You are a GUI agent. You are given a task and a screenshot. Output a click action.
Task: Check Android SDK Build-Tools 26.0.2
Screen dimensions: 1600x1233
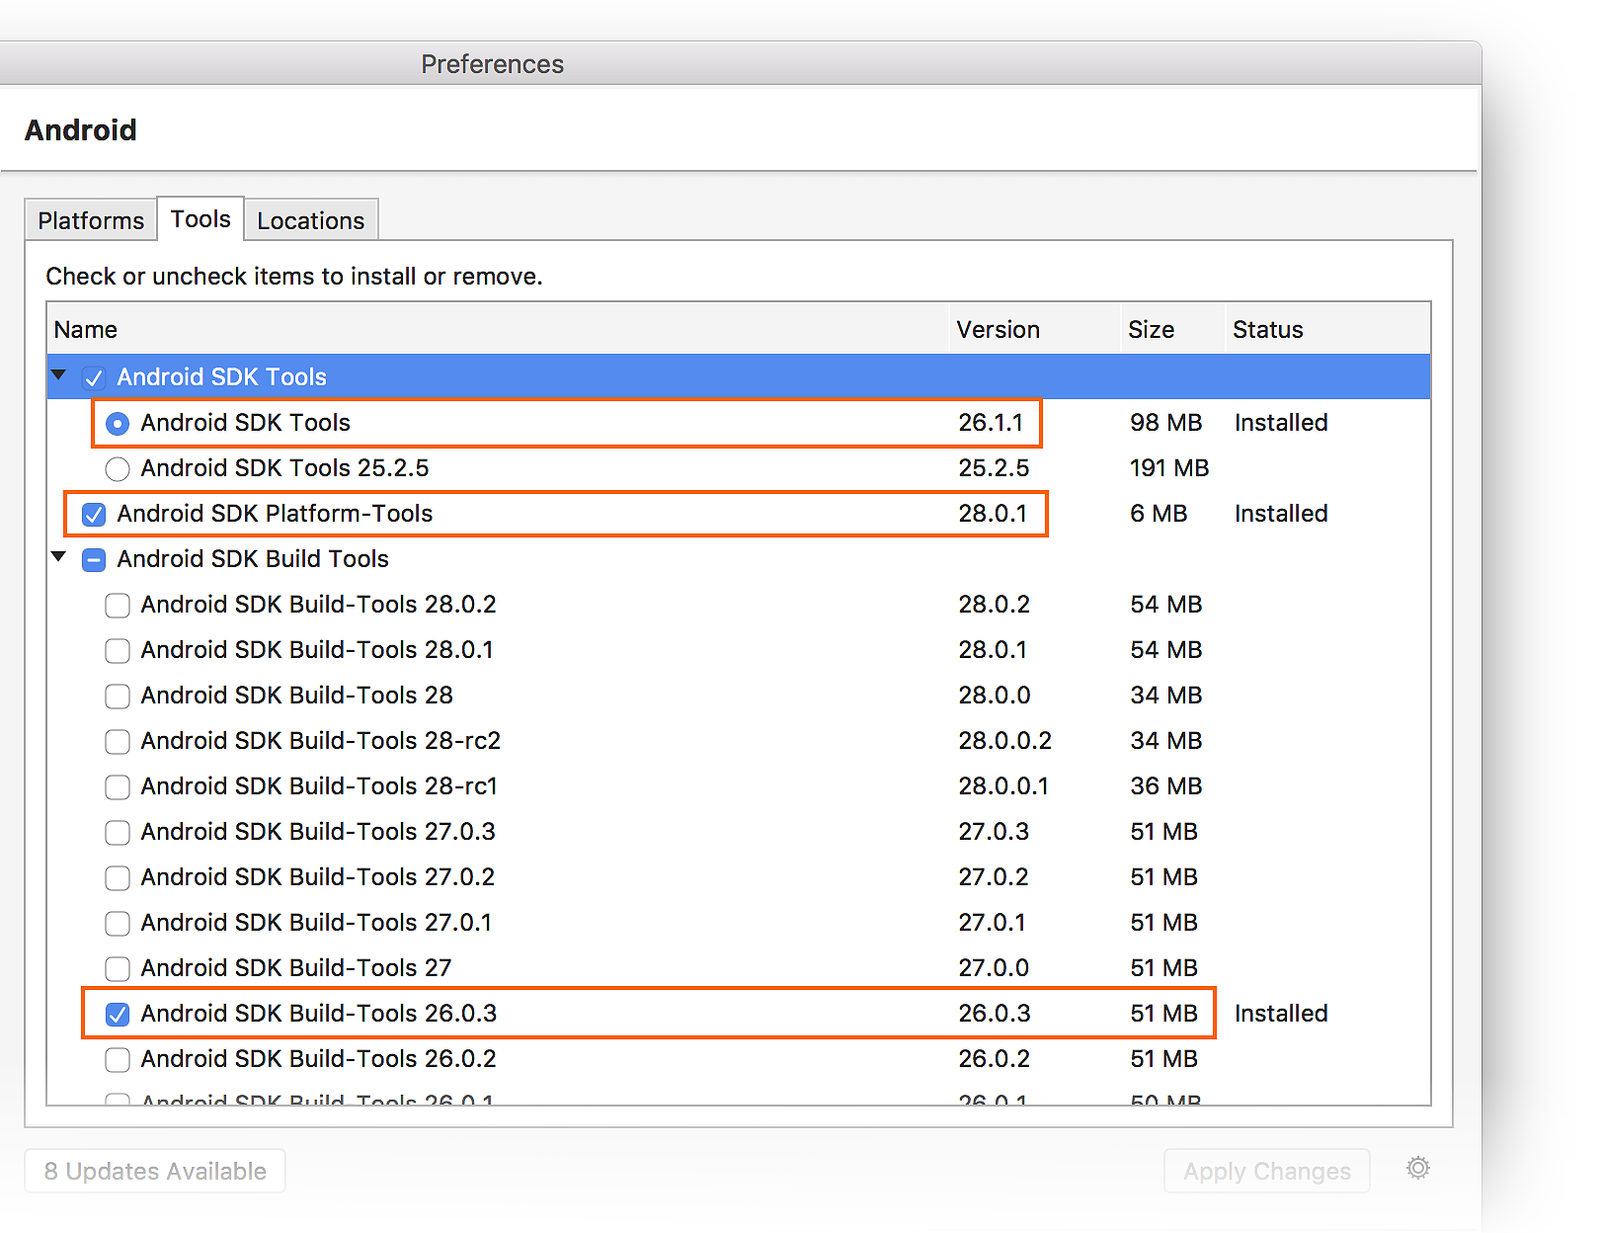coord(117,1059)
